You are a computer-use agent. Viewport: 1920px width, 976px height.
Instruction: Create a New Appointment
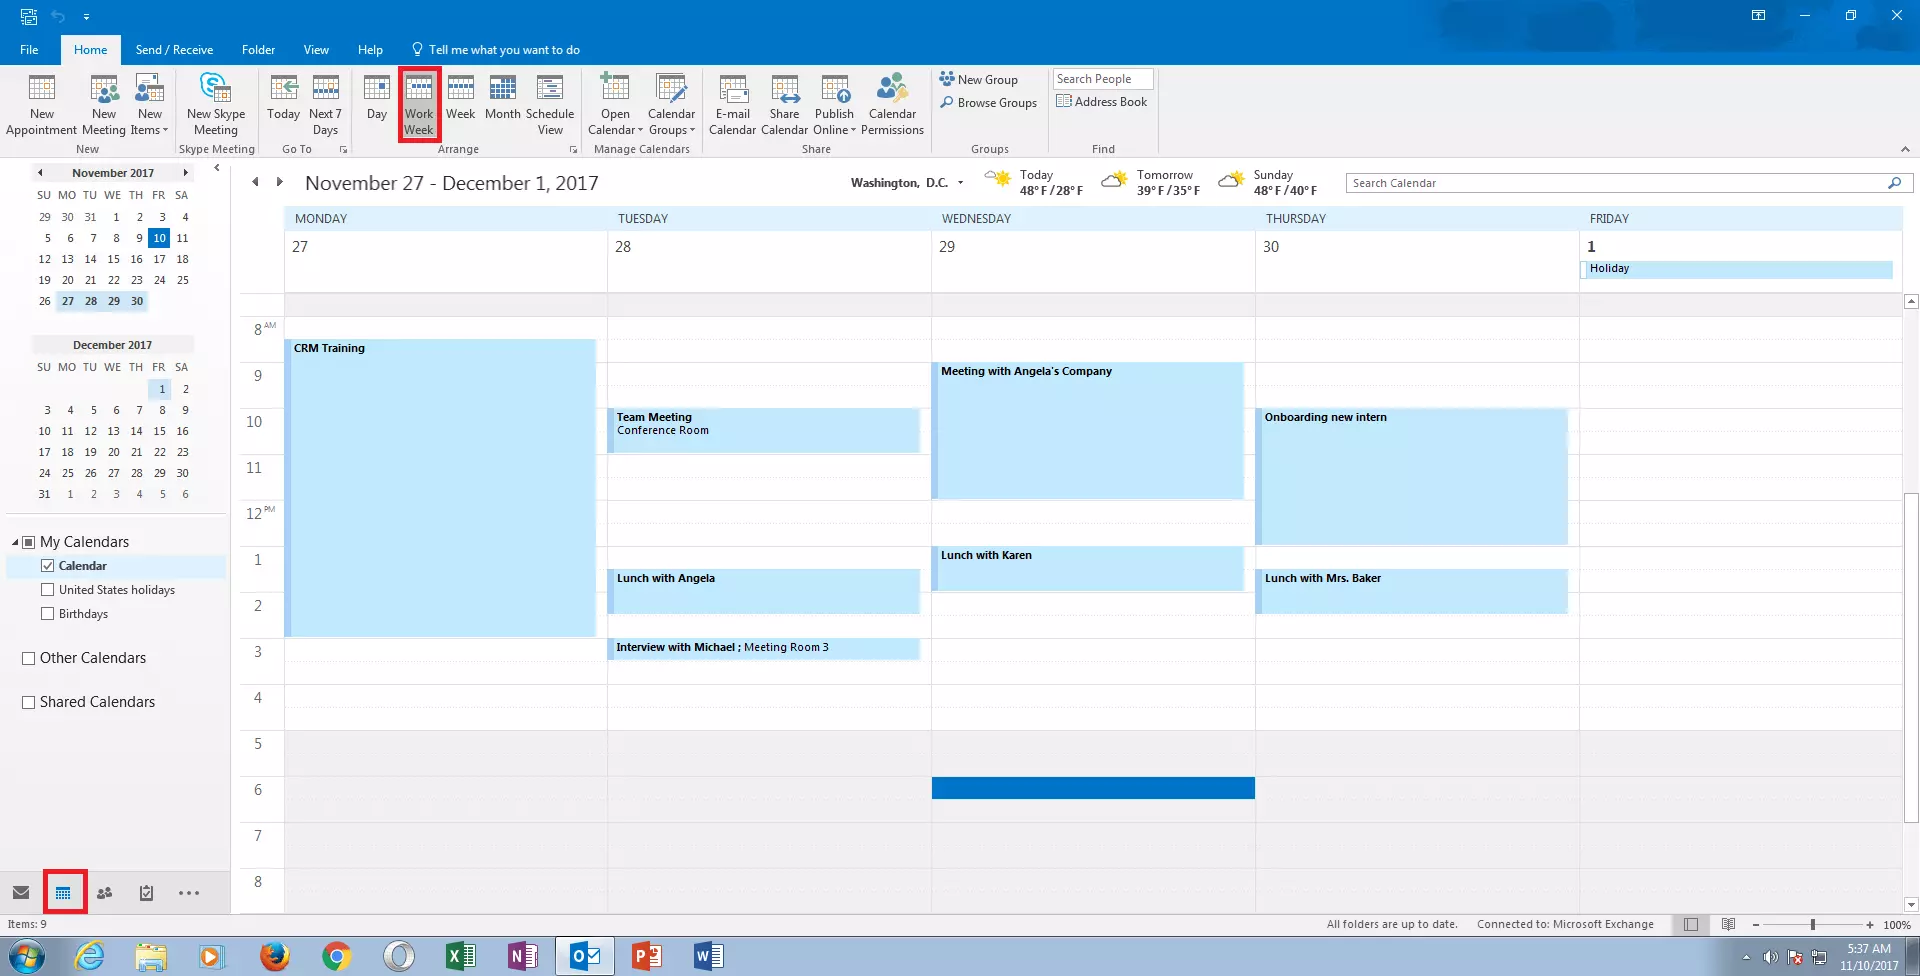41,103
